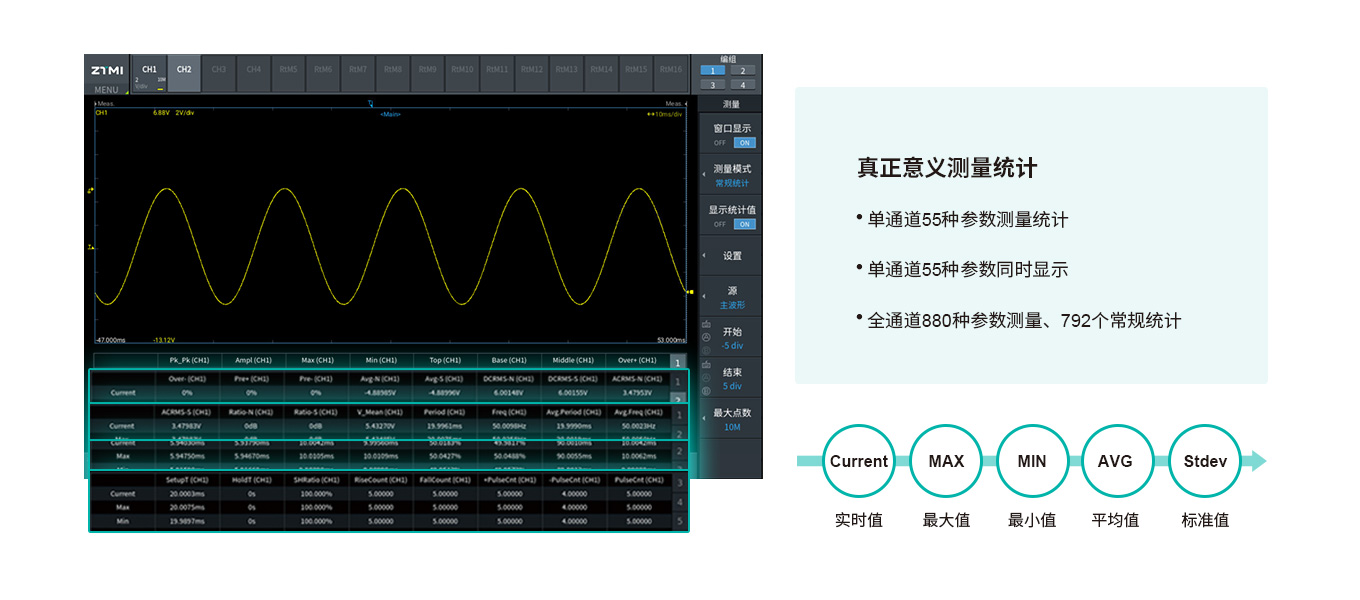Select group 1 under 编组
The width and height of the screenshot is (1360, 600).
coord(712,71)
